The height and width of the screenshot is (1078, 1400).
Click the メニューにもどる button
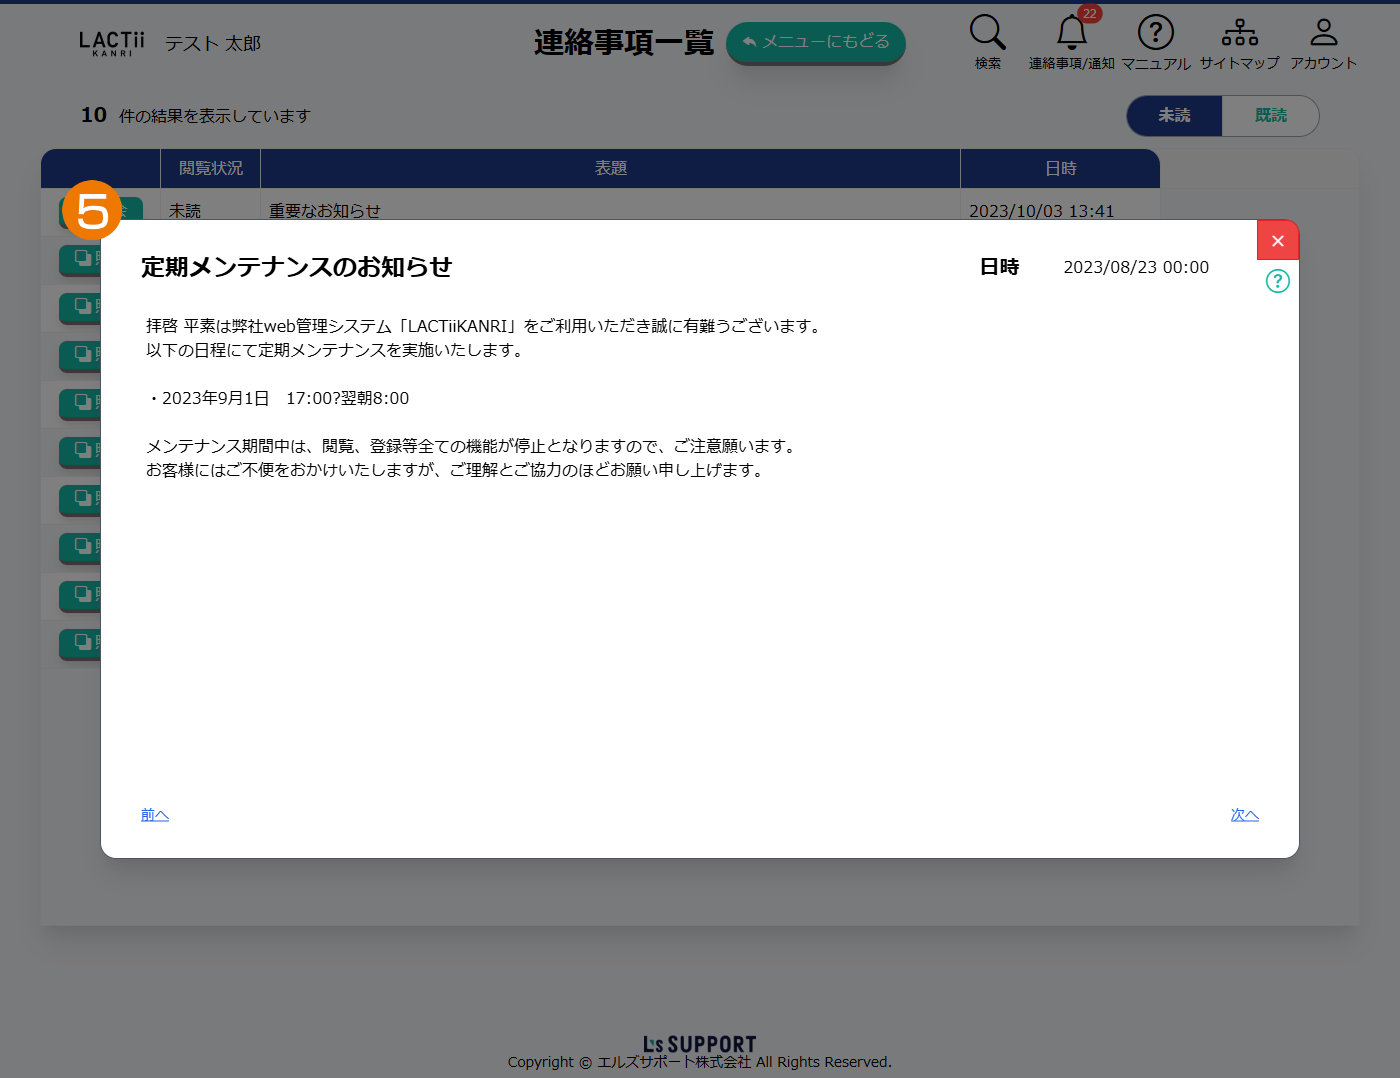(815, 42)
